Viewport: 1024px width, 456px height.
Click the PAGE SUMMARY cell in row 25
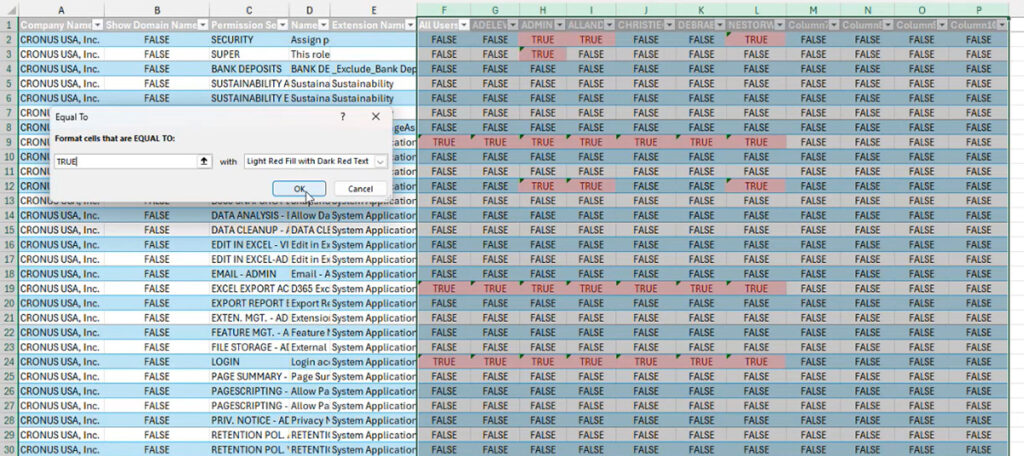coord(249,376)
